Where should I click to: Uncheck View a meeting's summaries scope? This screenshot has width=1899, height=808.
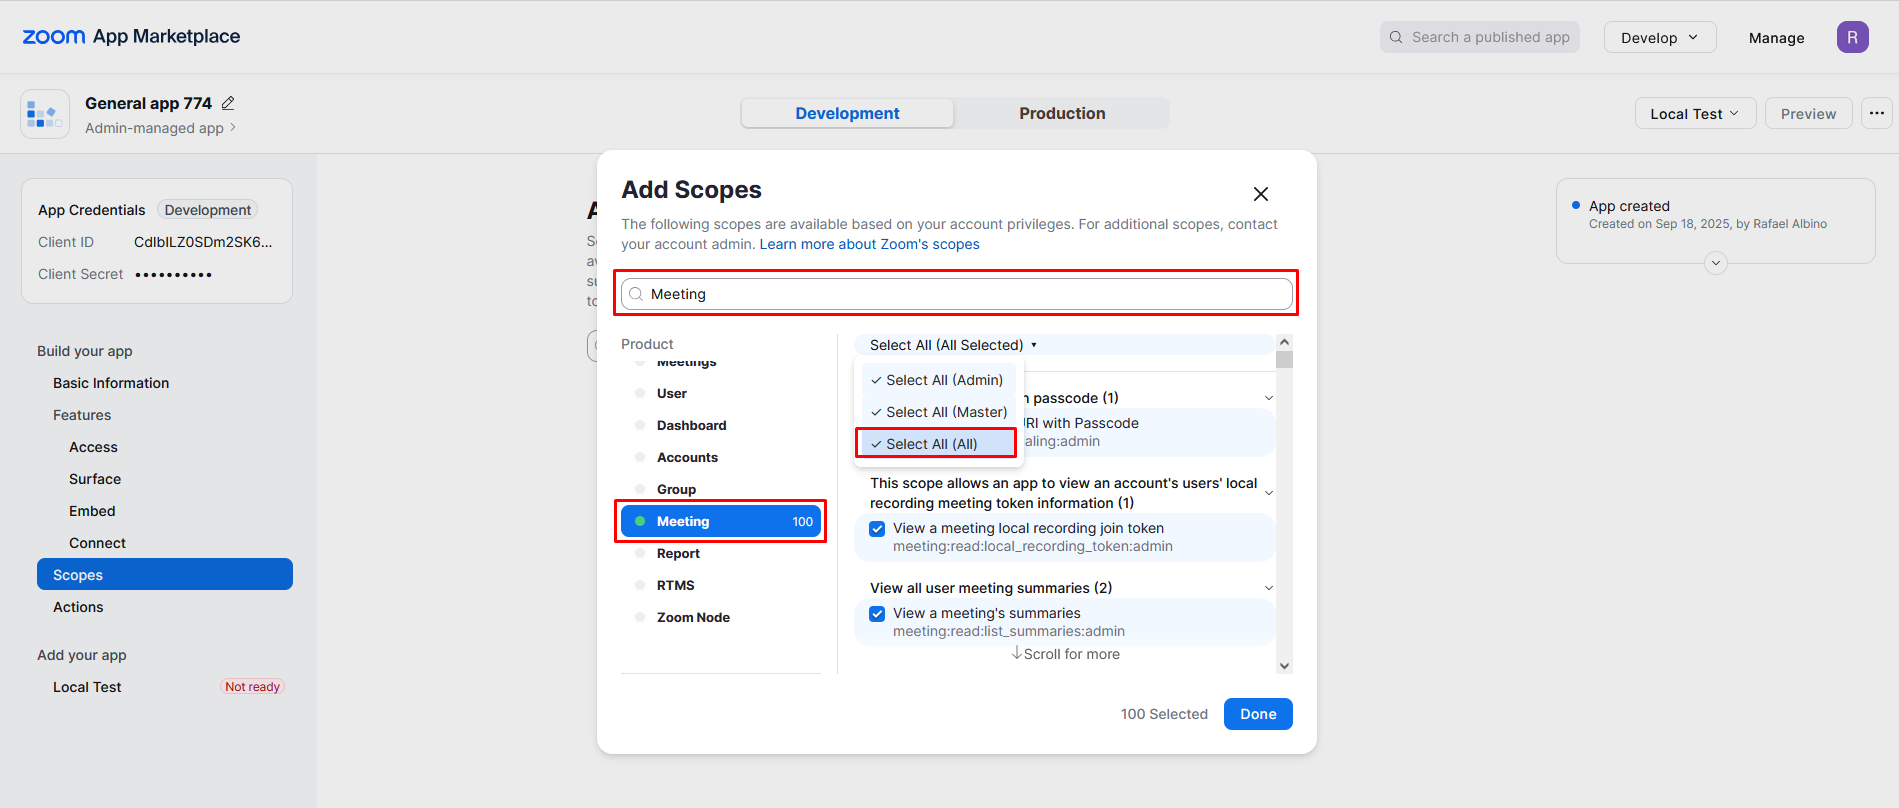pyautogui.click(x=877, y=614)
